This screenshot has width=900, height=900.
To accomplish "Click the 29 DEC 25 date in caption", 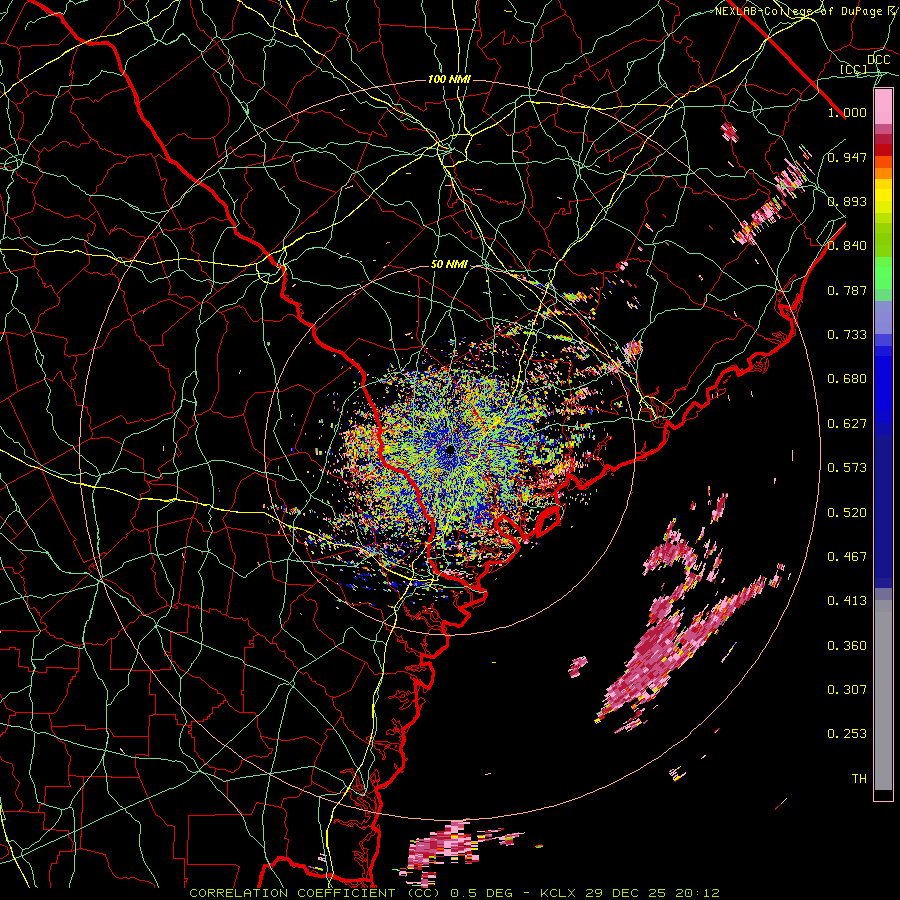I will (x=626, y=893).
